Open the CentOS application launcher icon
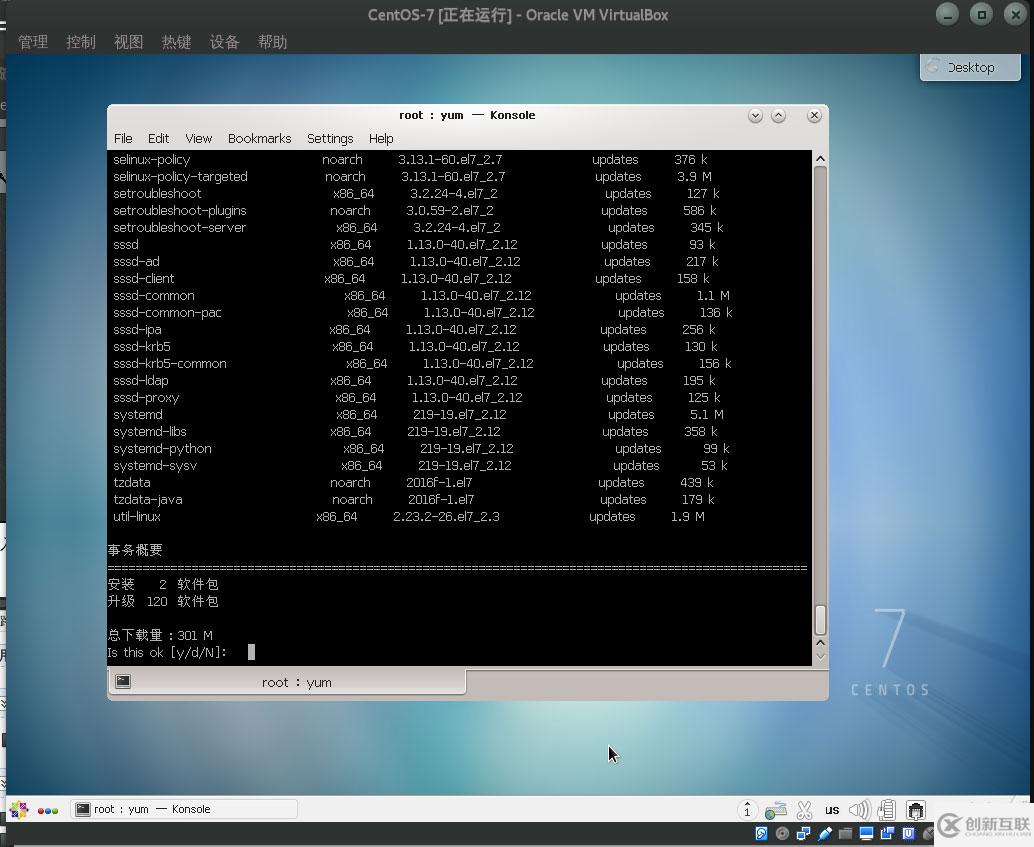The height and width of the screenshot is (847, 1034). [18, 809]
